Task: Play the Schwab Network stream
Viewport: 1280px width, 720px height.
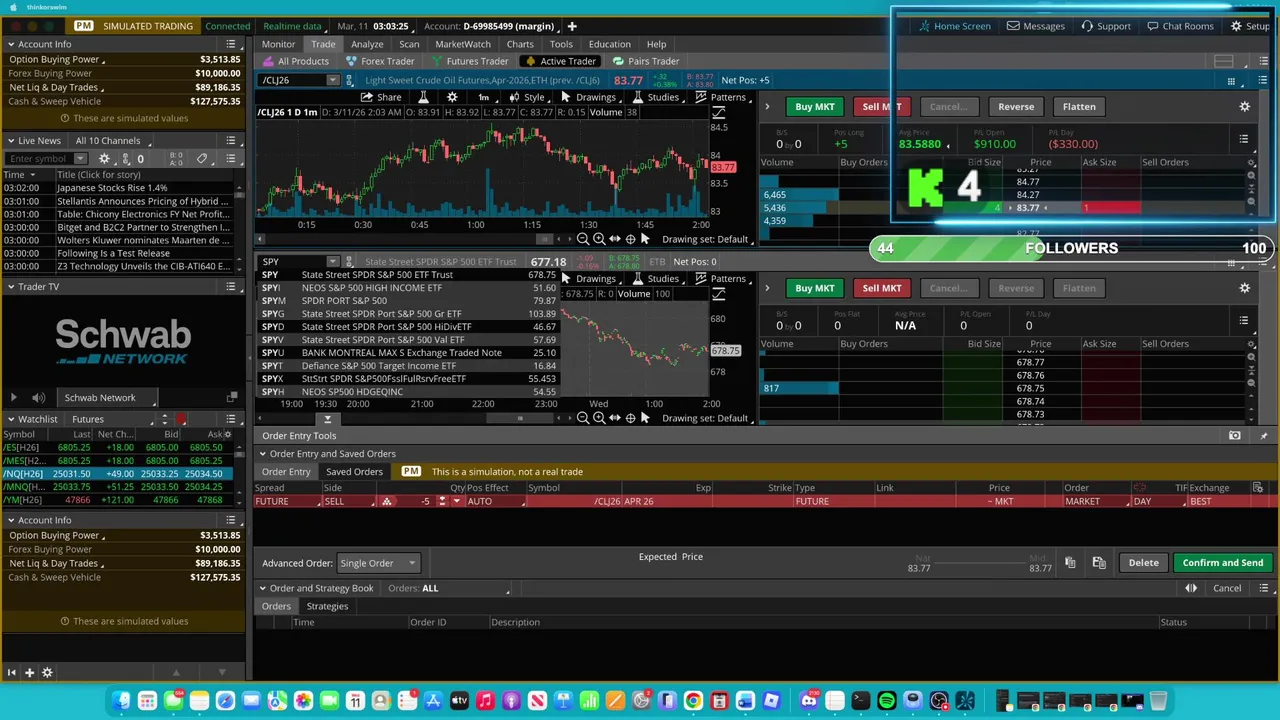Action: pyautogui.click(x=13, y=397)
